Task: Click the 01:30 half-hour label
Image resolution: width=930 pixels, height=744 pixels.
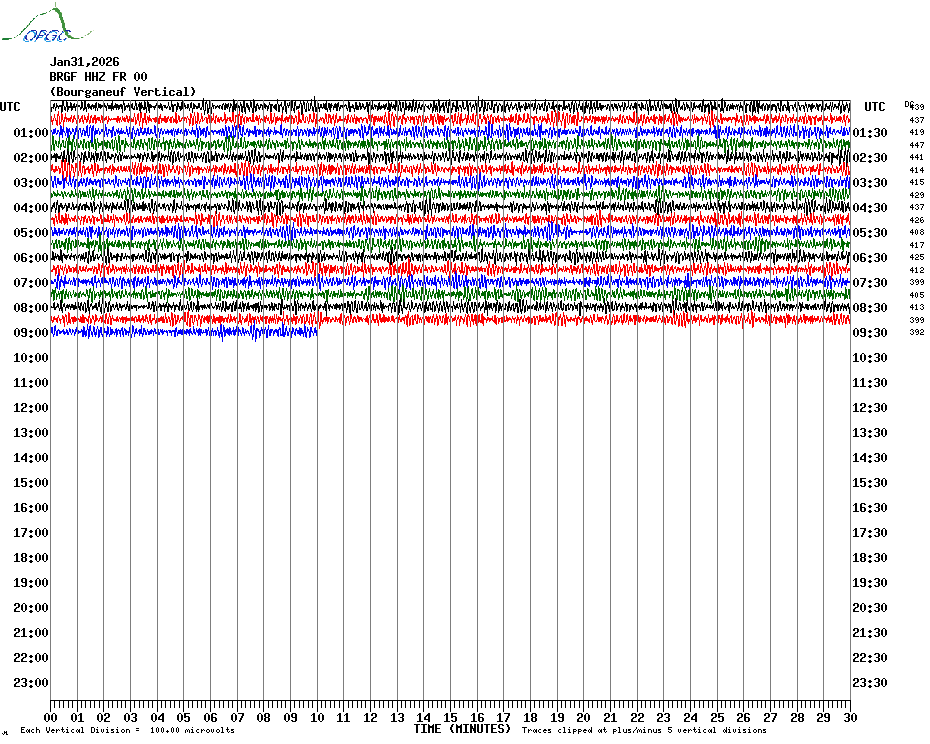Action: click(870, 133)
